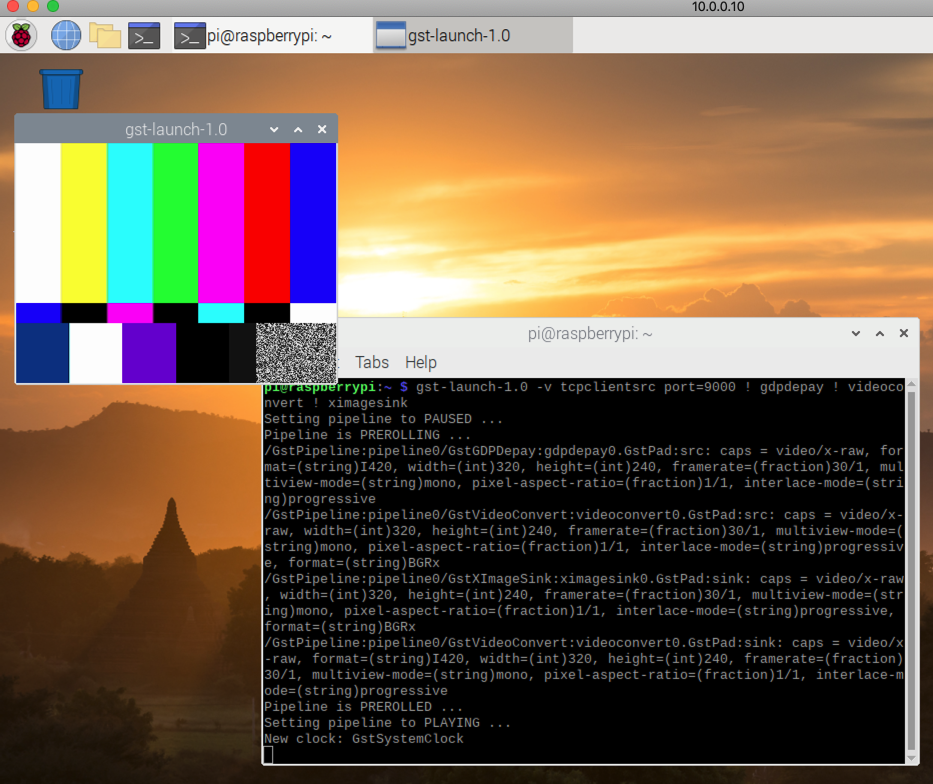The image size is (933, 784).
Task: Close the gst-launch-1.0 video window
Action: tap(322, 129)
